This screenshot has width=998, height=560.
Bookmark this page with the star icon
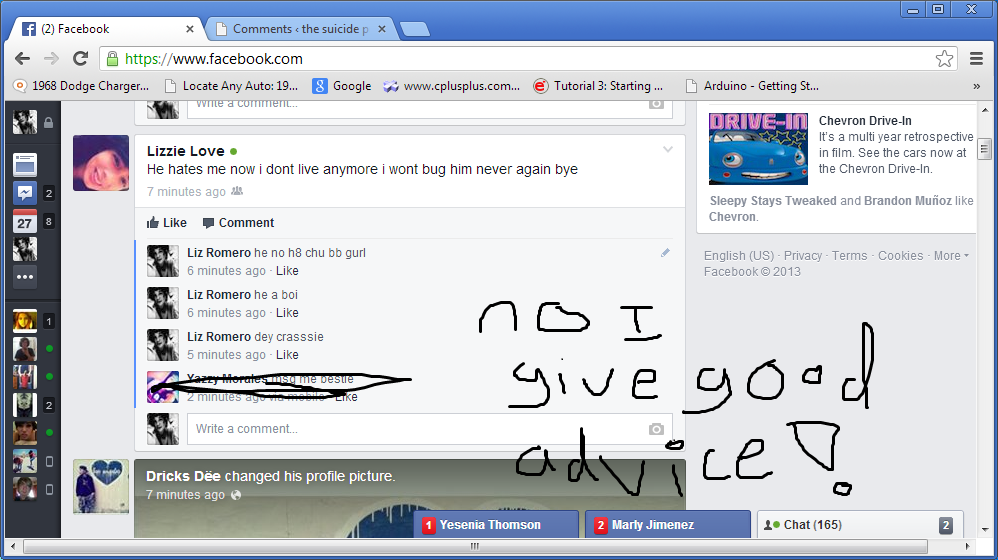[944, 59]
